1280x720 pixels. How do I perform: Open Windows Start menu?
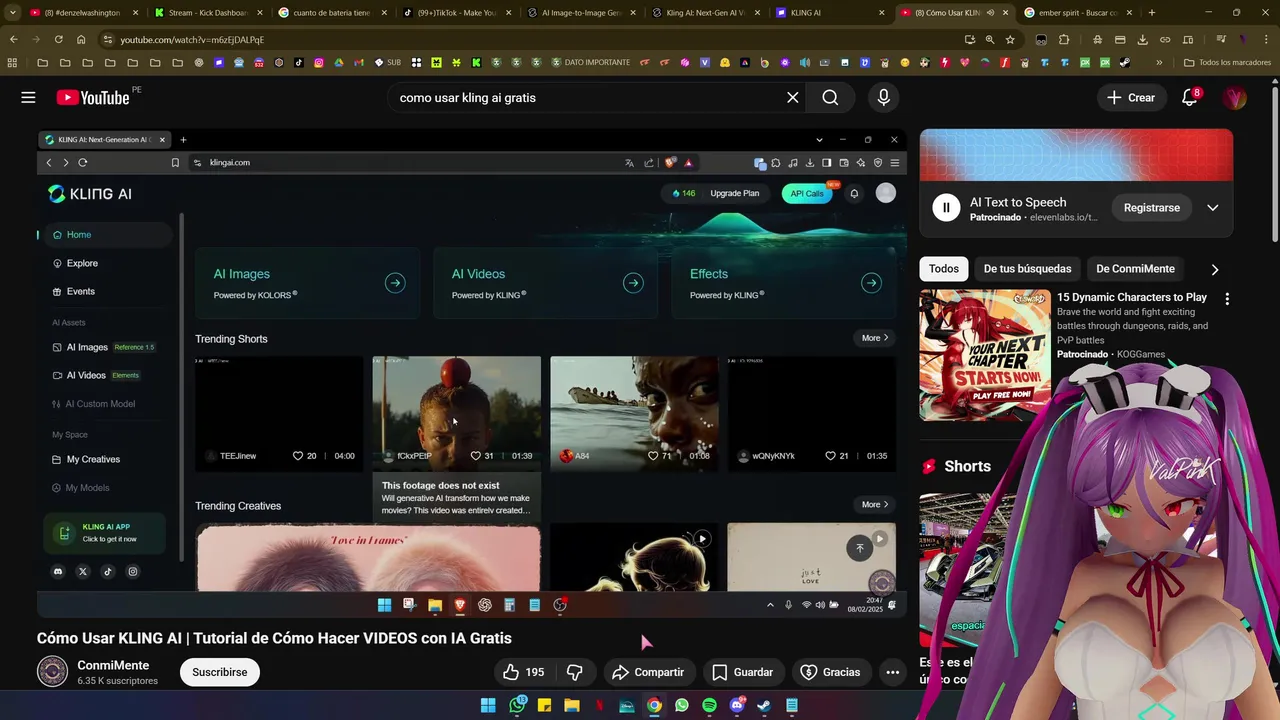(488, 705)
